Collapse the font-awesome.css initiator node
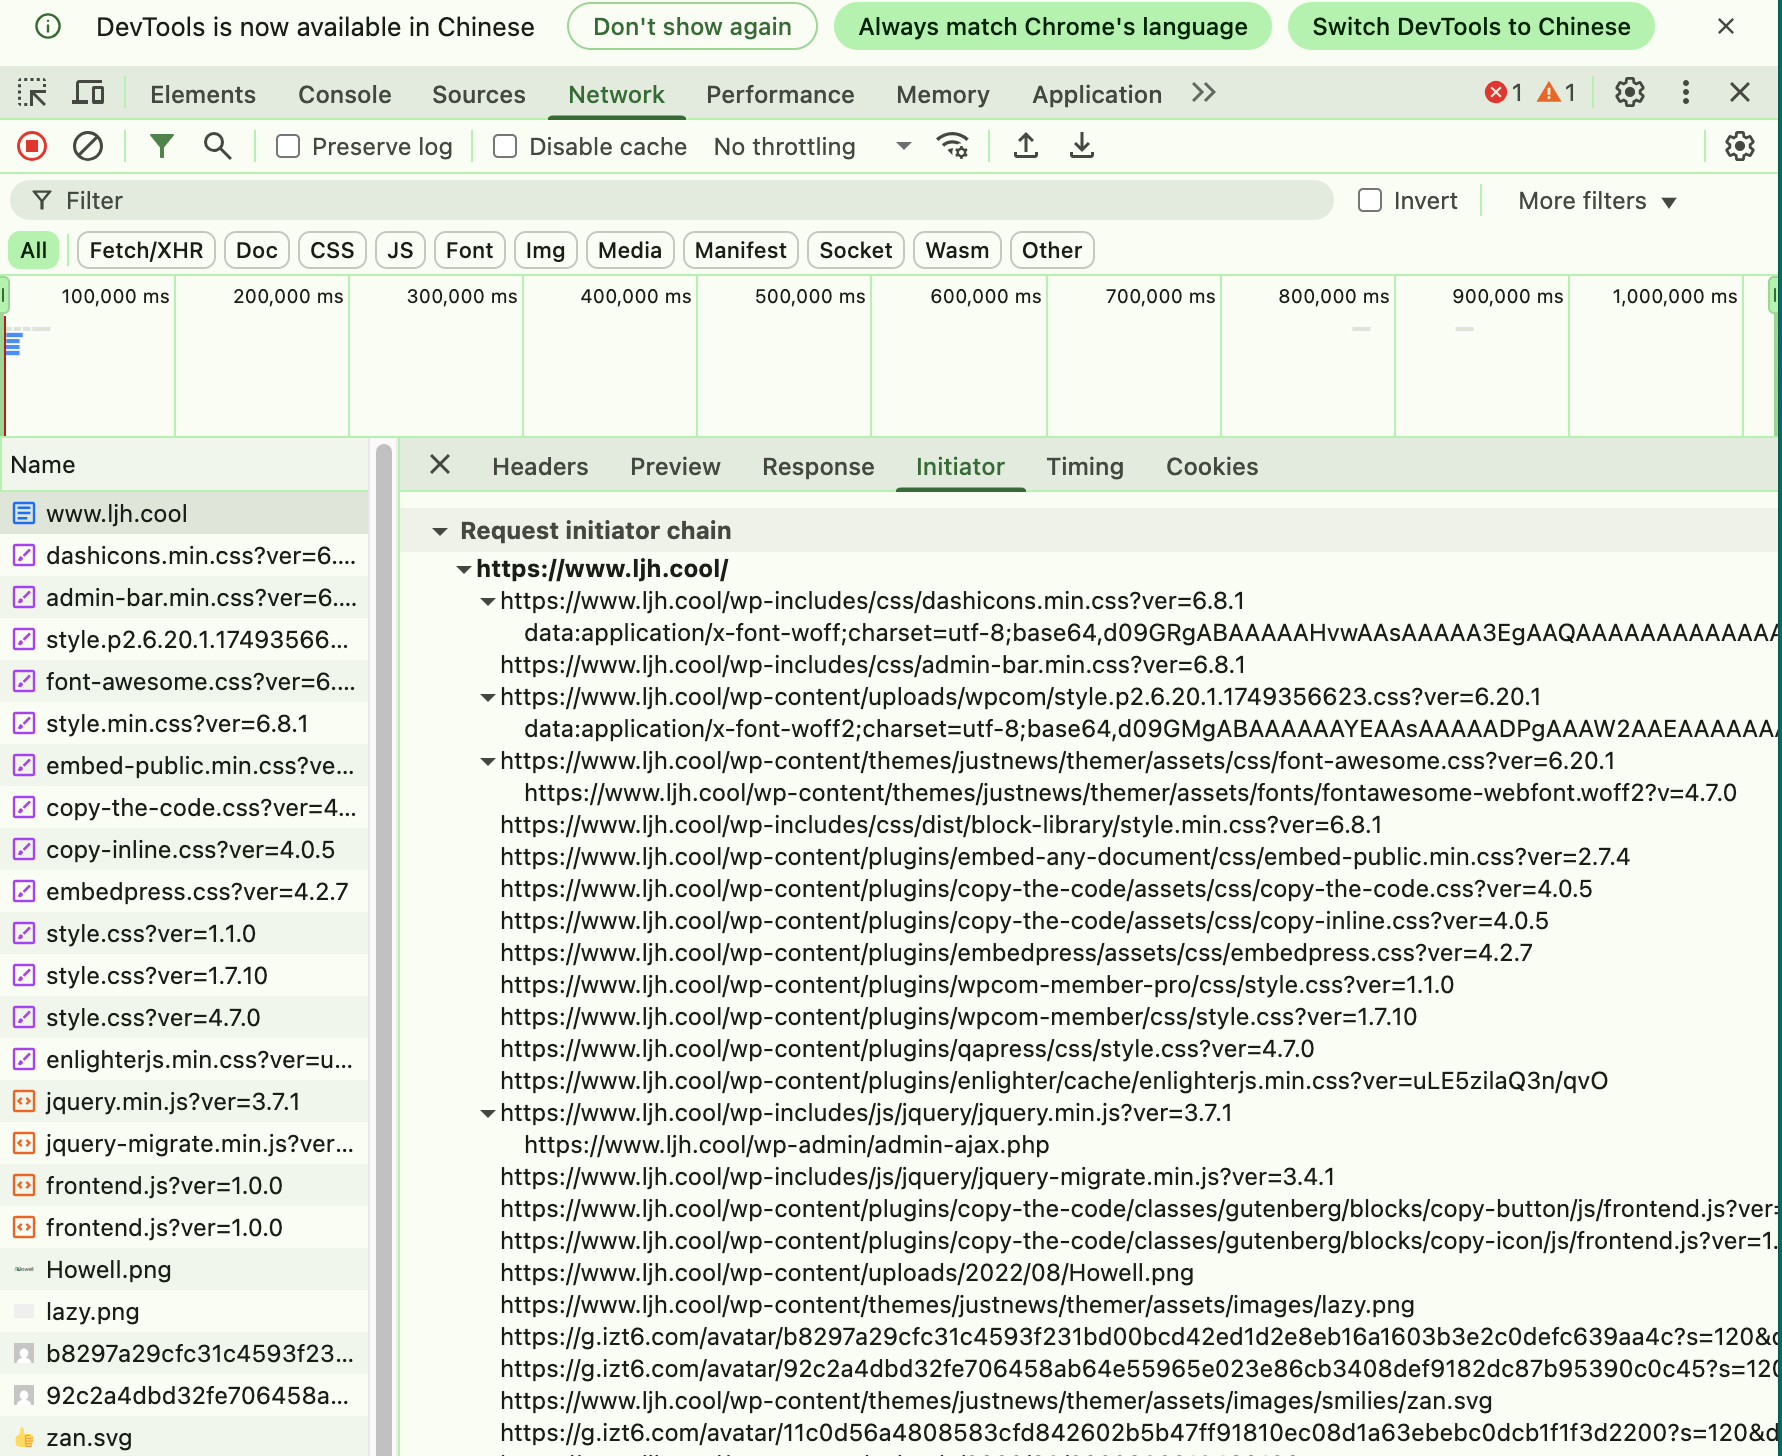The image size is (1782, 1456). (x=487, y=761)
